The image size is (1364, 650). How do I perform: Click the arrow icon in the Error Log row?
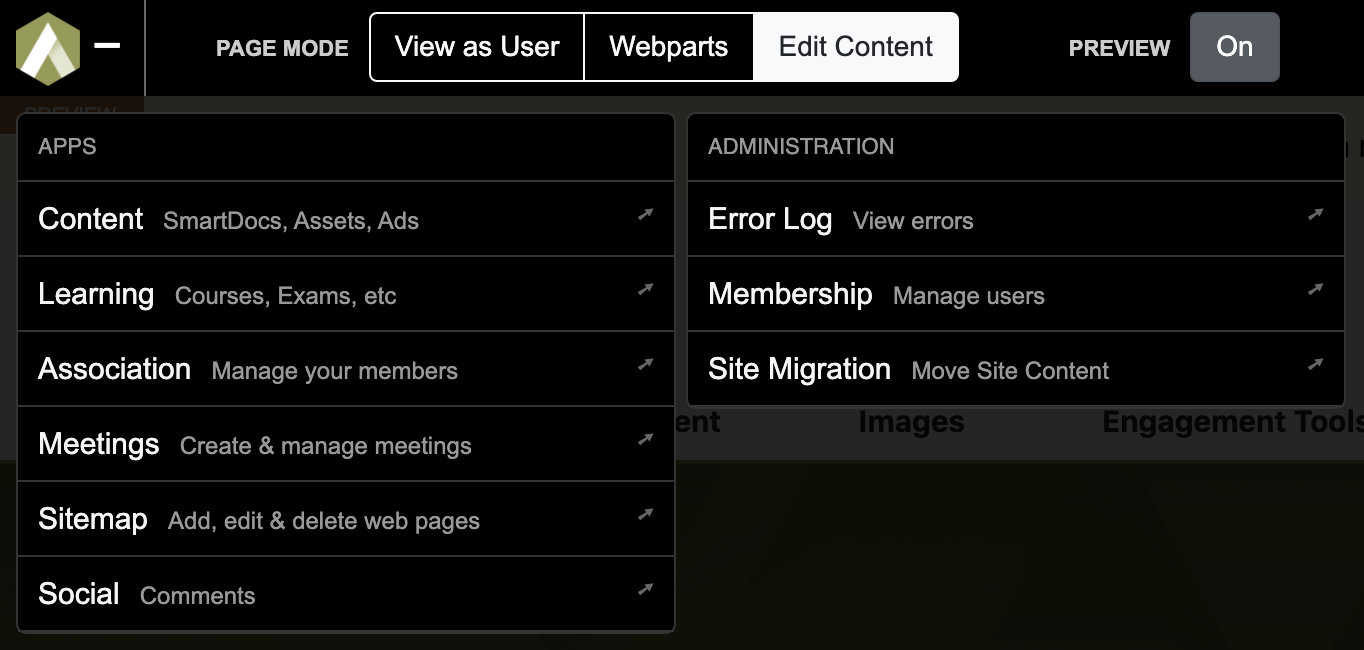[x=1315, y=214]
